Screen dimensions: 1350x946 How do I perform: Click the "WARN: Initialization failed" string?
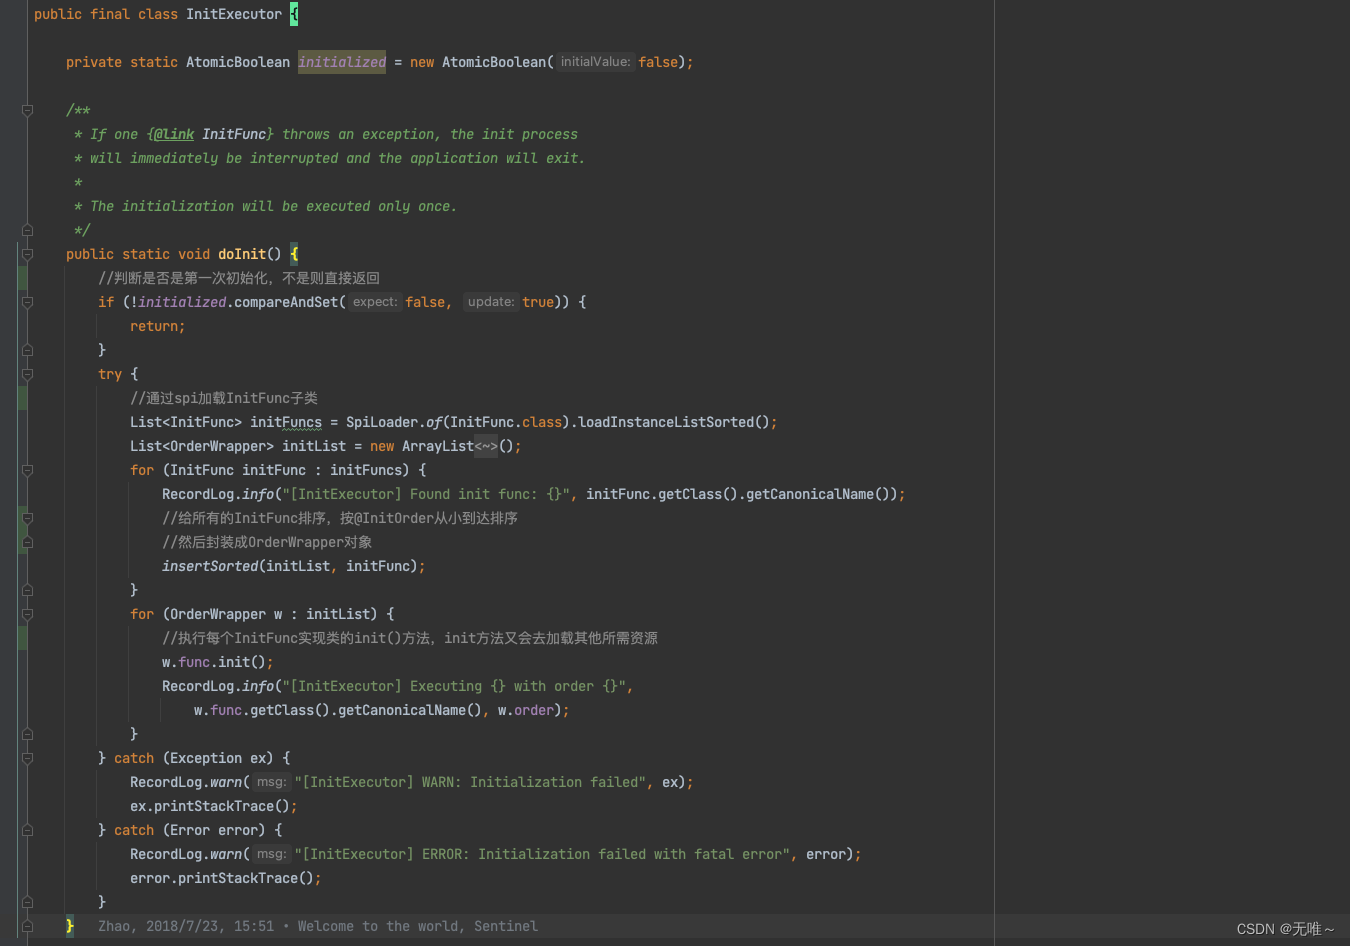[470, 782]
